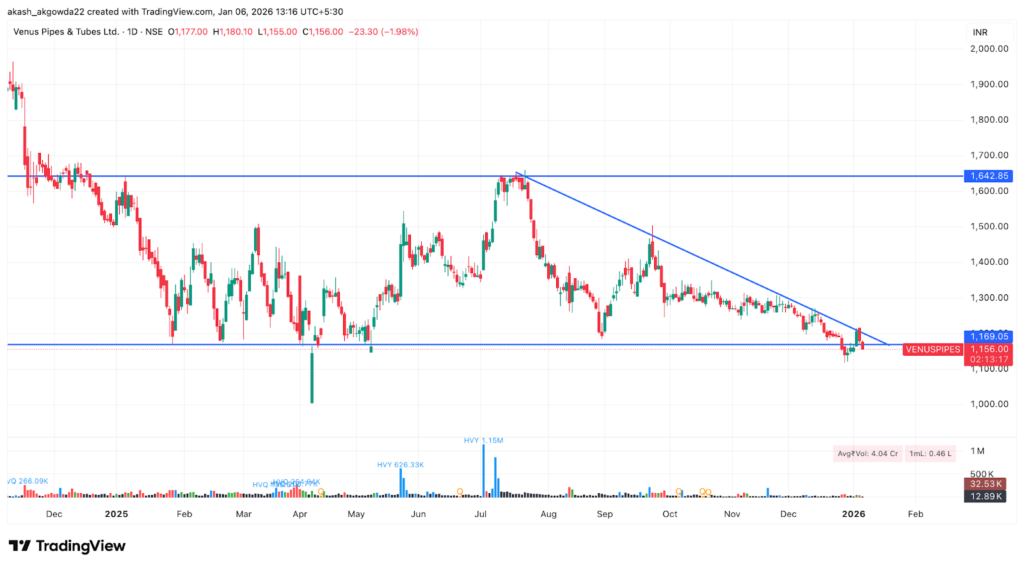Image resolution: width=1024 pixels, height=568 pixels.
Task: Click the TradingView logo at bottom left
Action: click(x=67, y=545)
